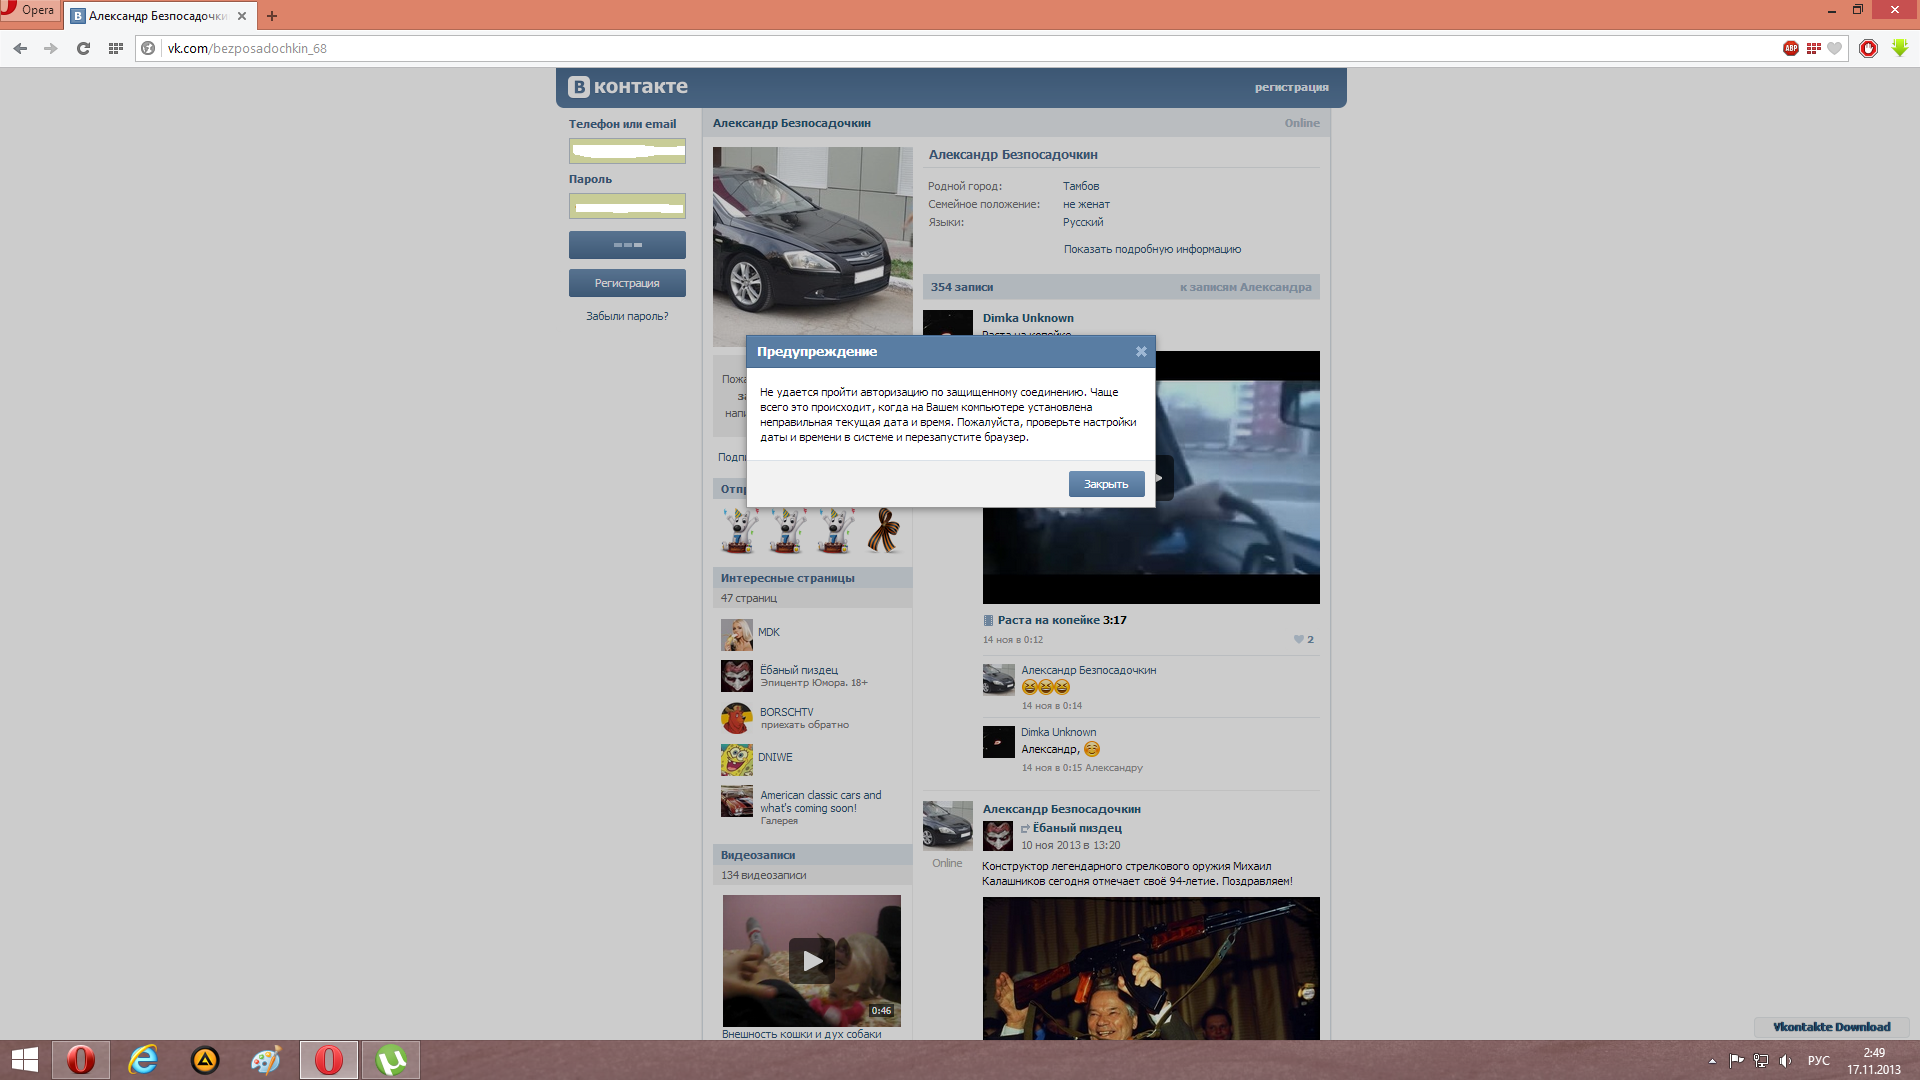Click the MDK page avatar
The width and height of the screenshot is (1920, 1080).
(737, 635)
